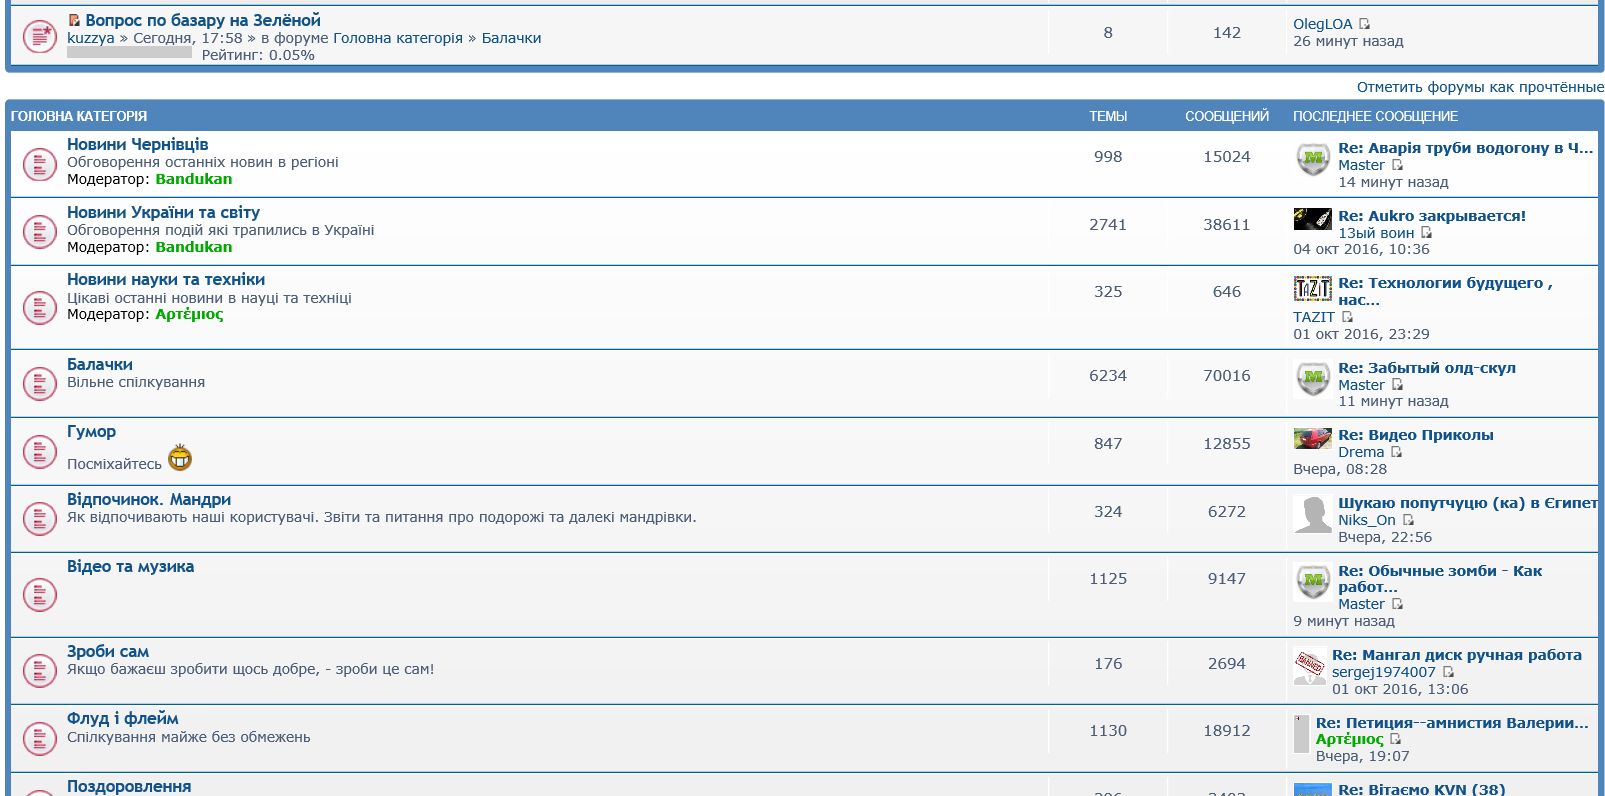
Task: Click the view-latest-post icon next to OlegLOA
Action: click(1365, 24)
